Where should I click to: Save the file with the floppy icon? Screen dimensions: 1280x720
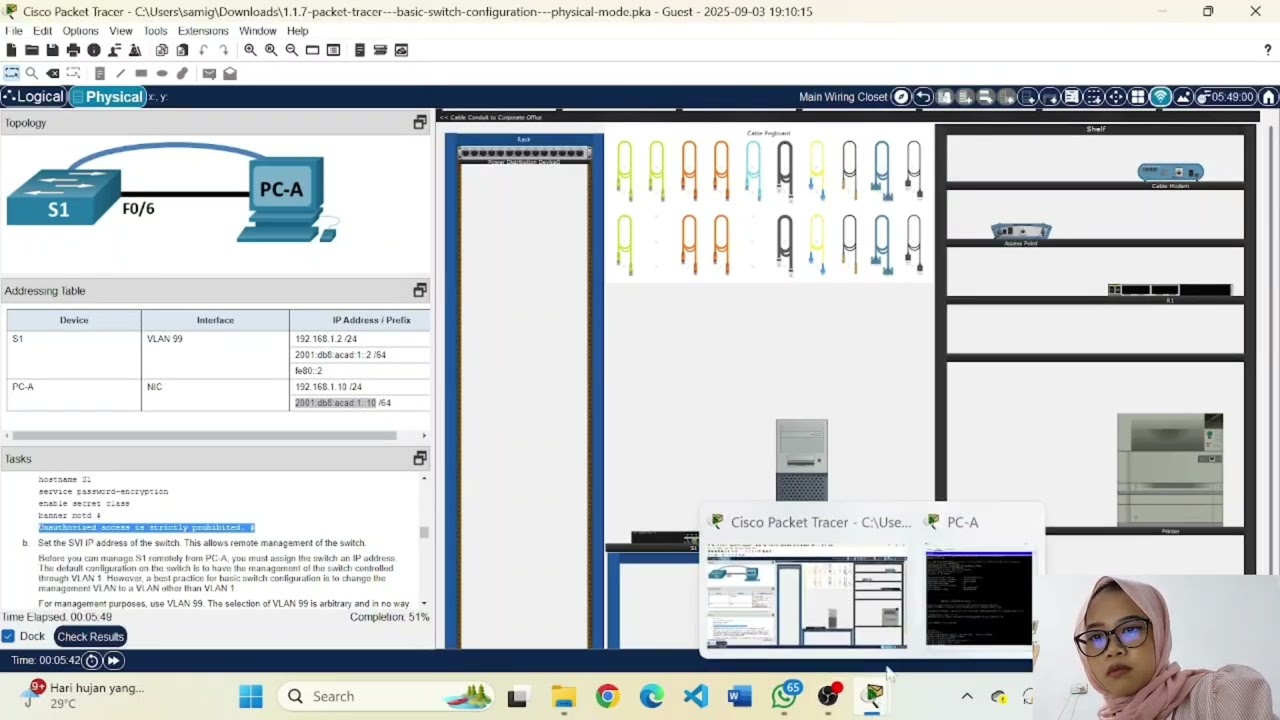[x=52, y=50]
